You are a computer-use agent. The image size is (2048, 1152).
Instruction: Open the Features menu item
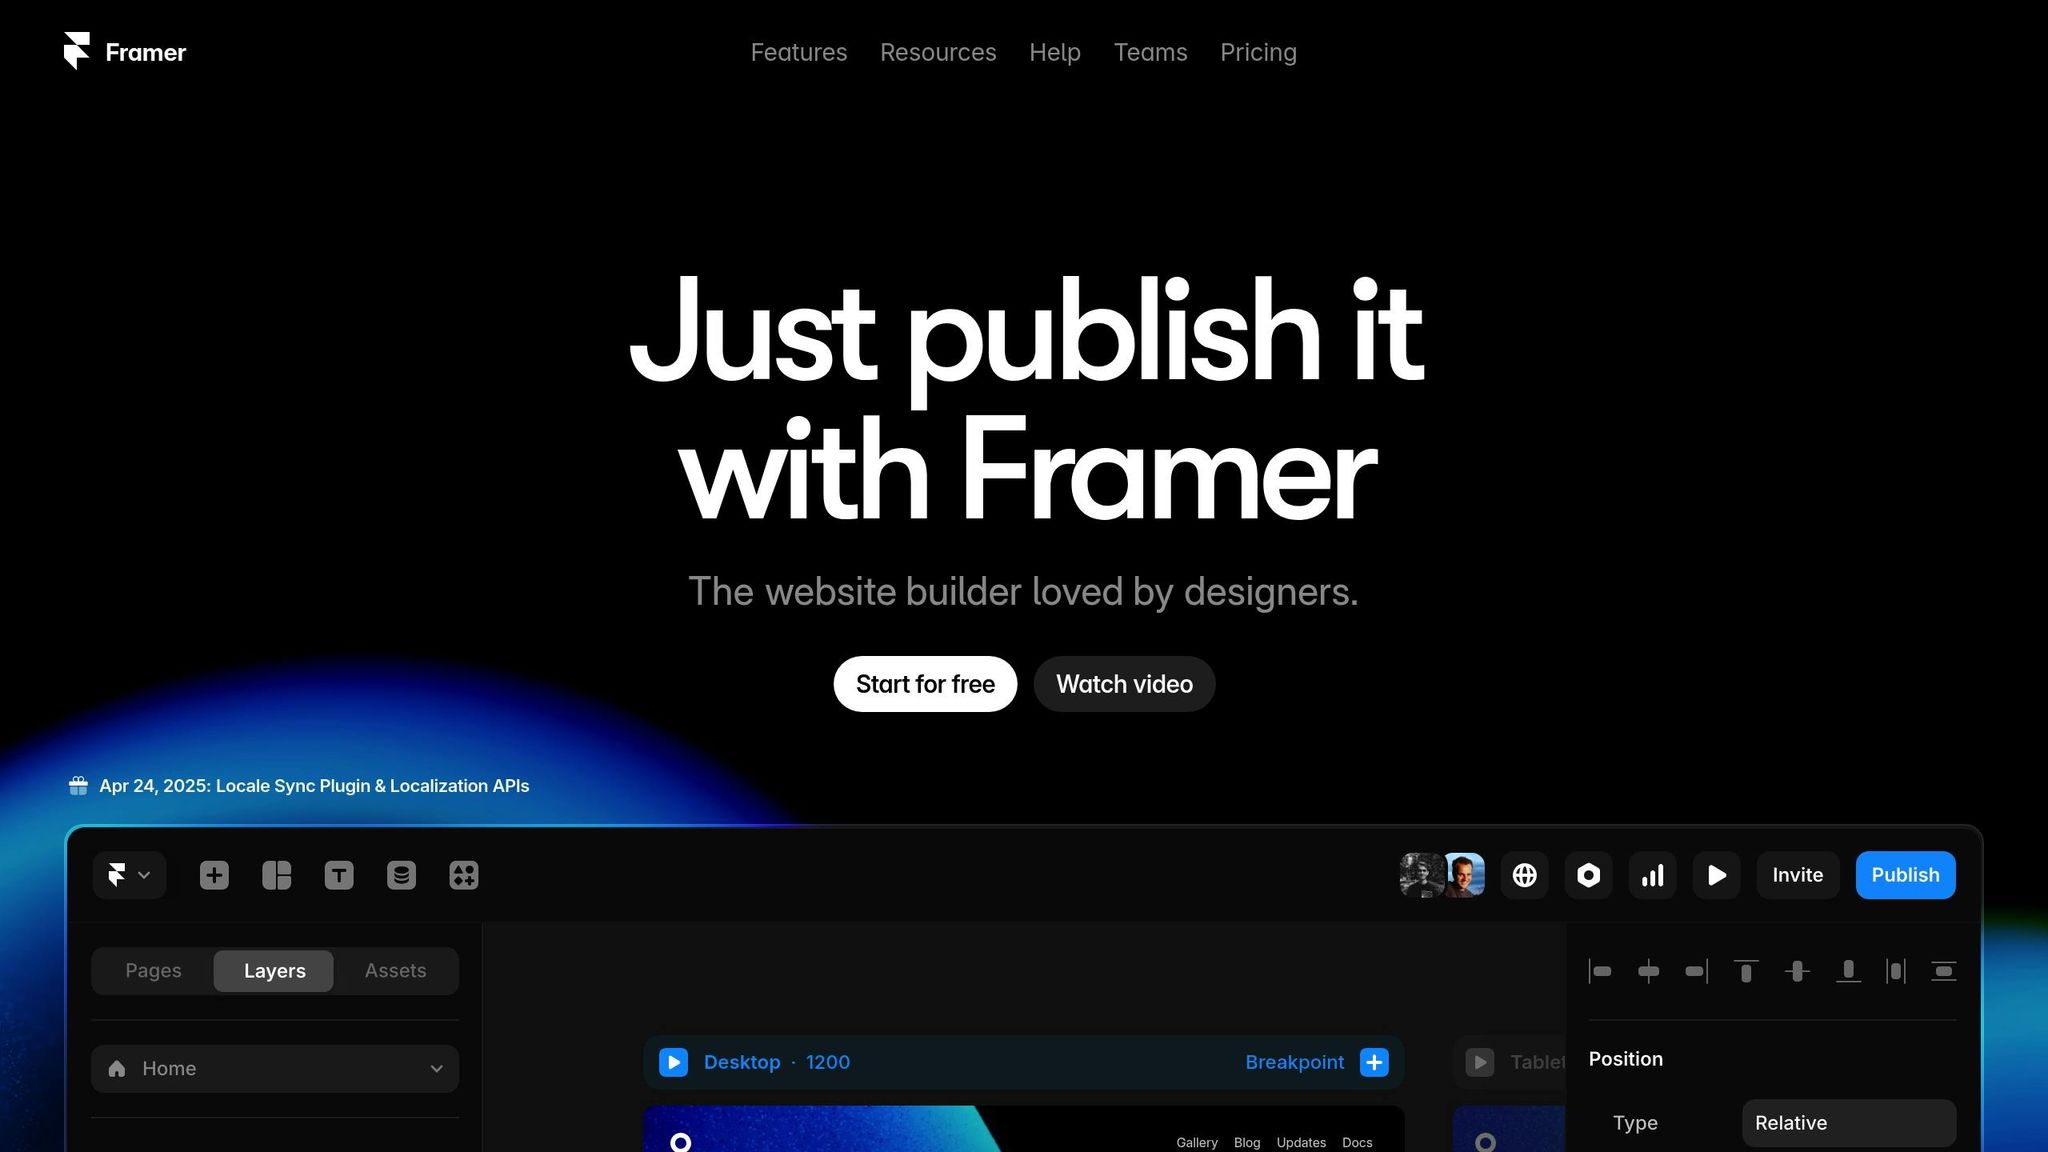click(x=799, y=52)
